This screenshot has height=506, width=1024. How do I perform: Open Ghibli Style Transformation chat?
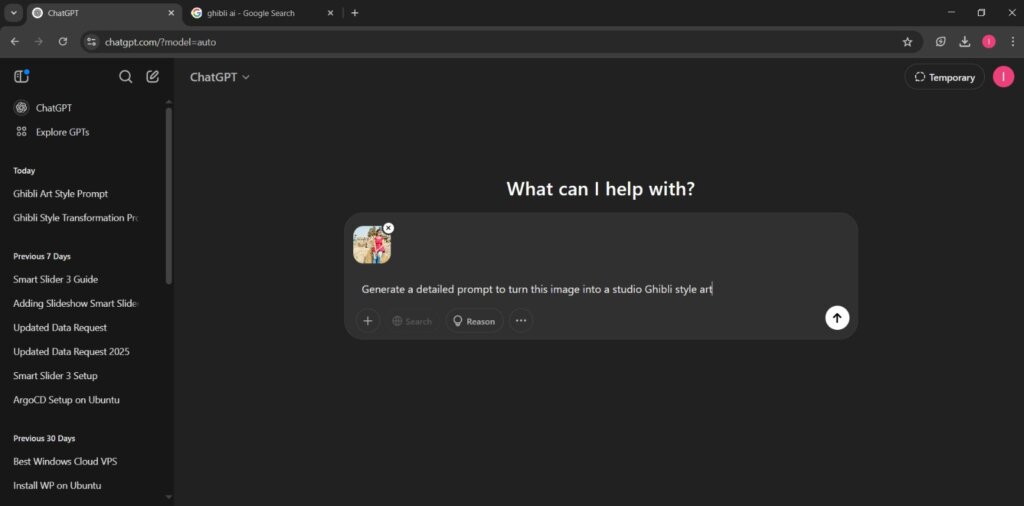pyautogui.click(x=76, y=218)
